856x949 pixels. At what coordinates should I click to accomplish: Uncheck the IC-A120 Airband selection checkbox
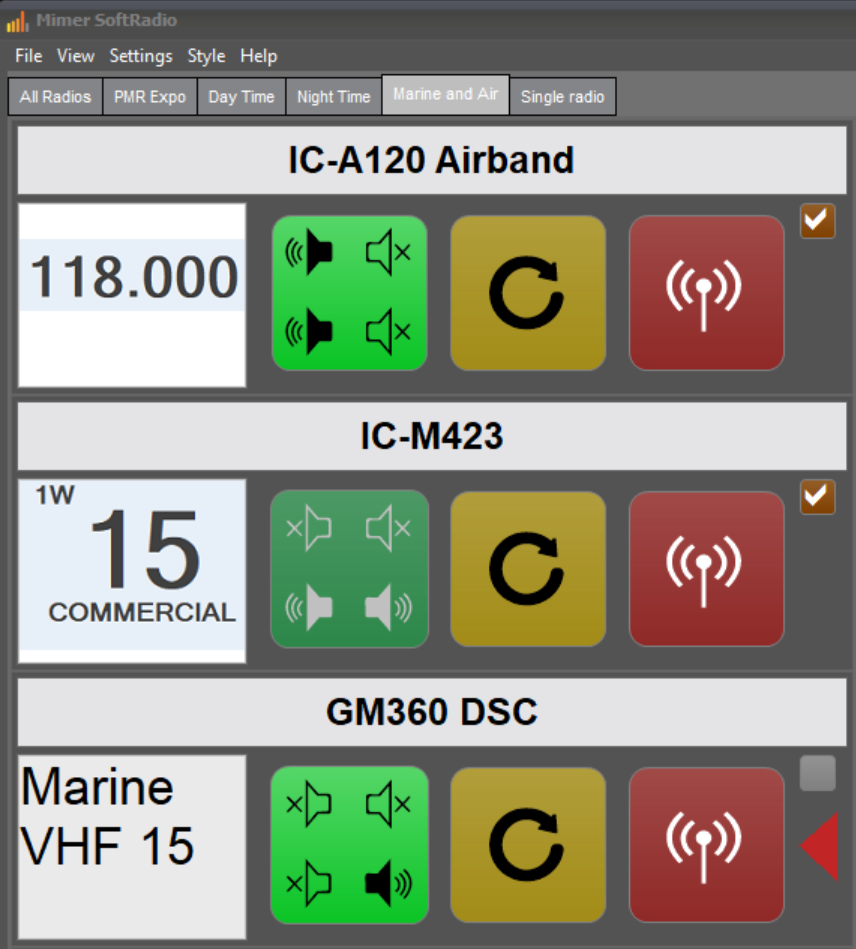(817, 221)
